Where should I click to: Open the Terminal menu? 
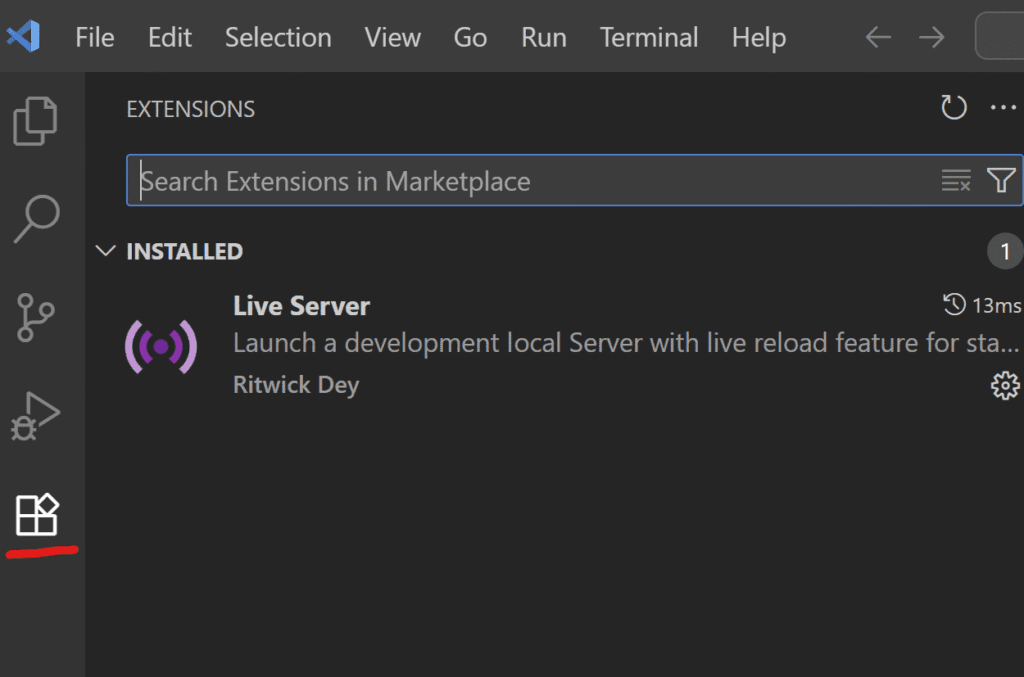[x=648, y=37]
